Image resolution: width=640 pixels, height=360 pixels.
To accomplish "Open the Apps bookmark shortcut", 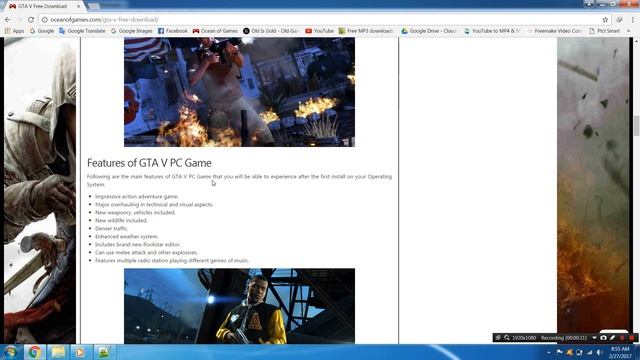I will [14, 31].
